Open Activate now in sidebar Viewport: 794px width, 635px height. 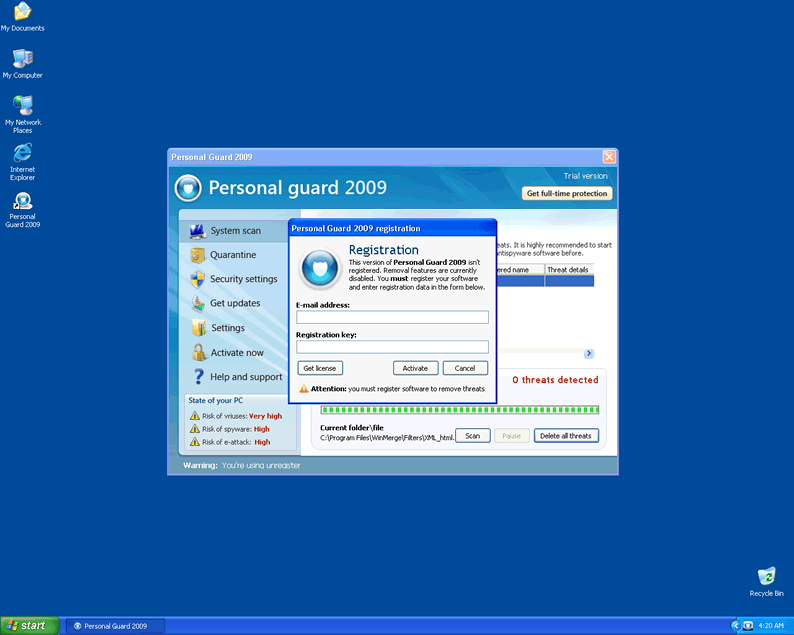pos(237,353)
